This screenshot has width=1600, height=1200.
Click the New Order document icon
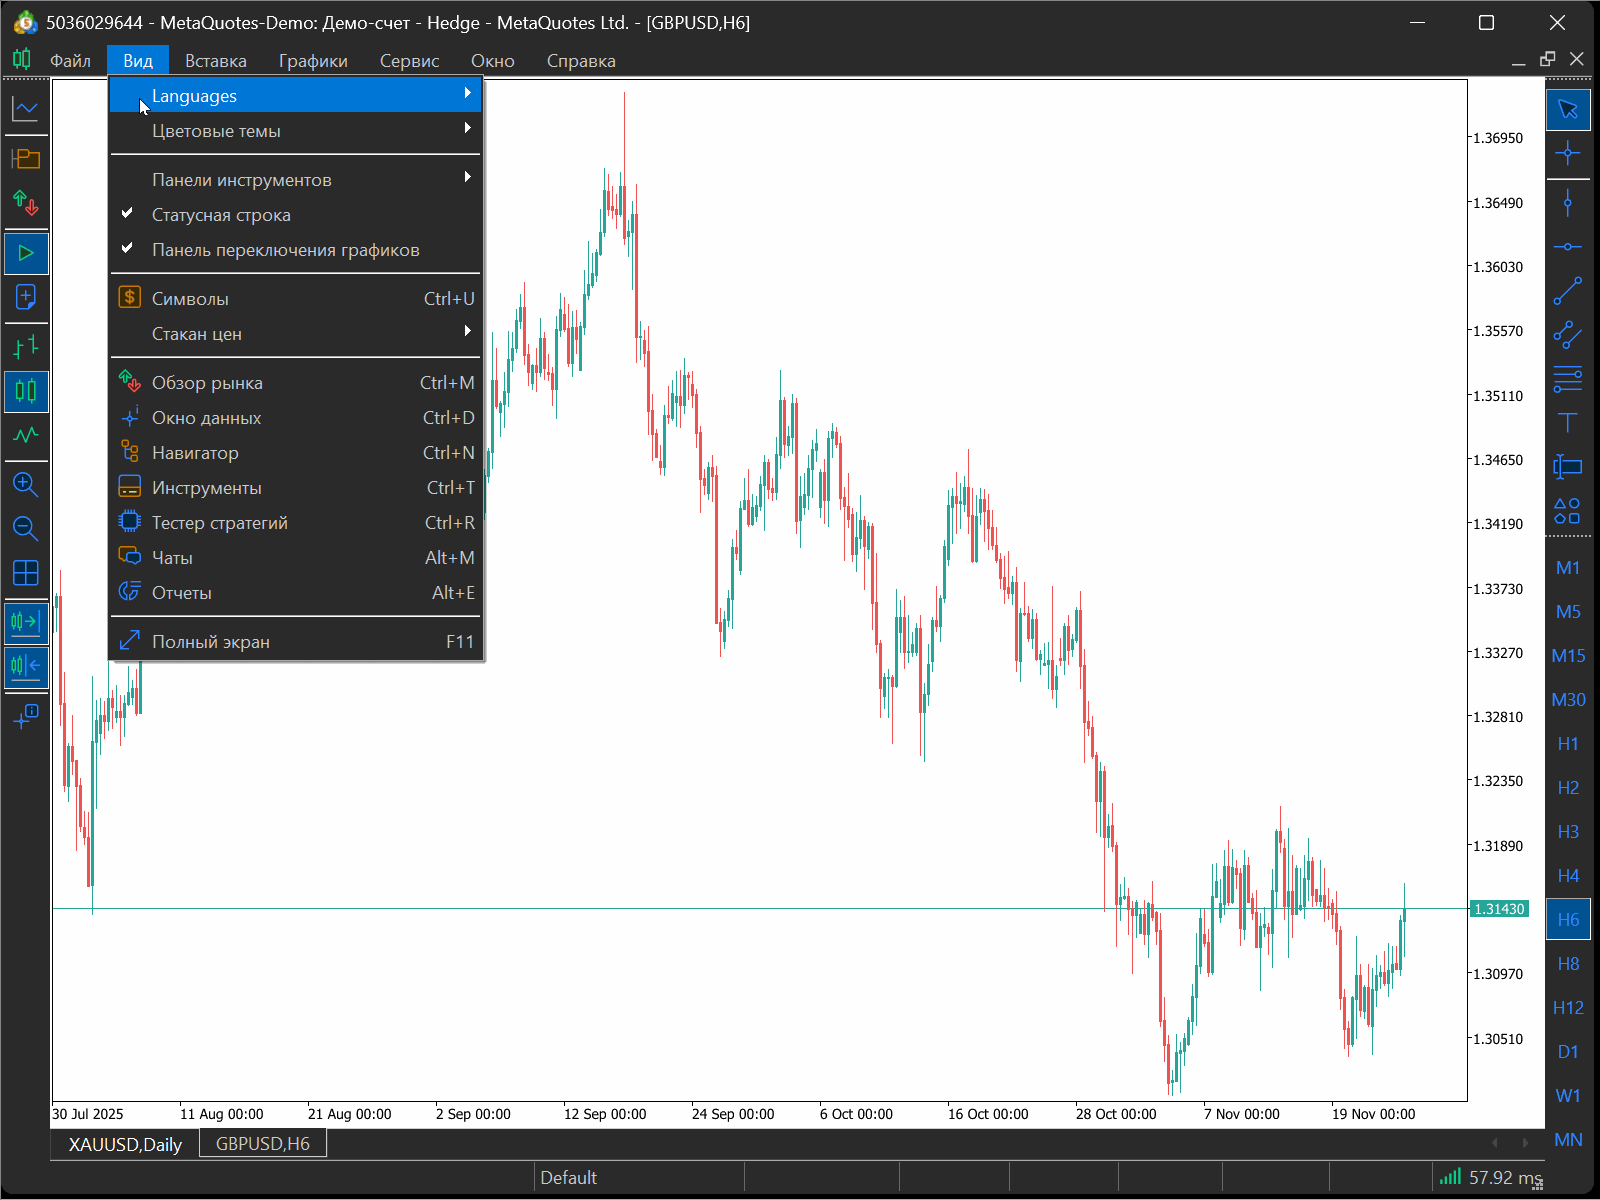click(x=26, y=297)
